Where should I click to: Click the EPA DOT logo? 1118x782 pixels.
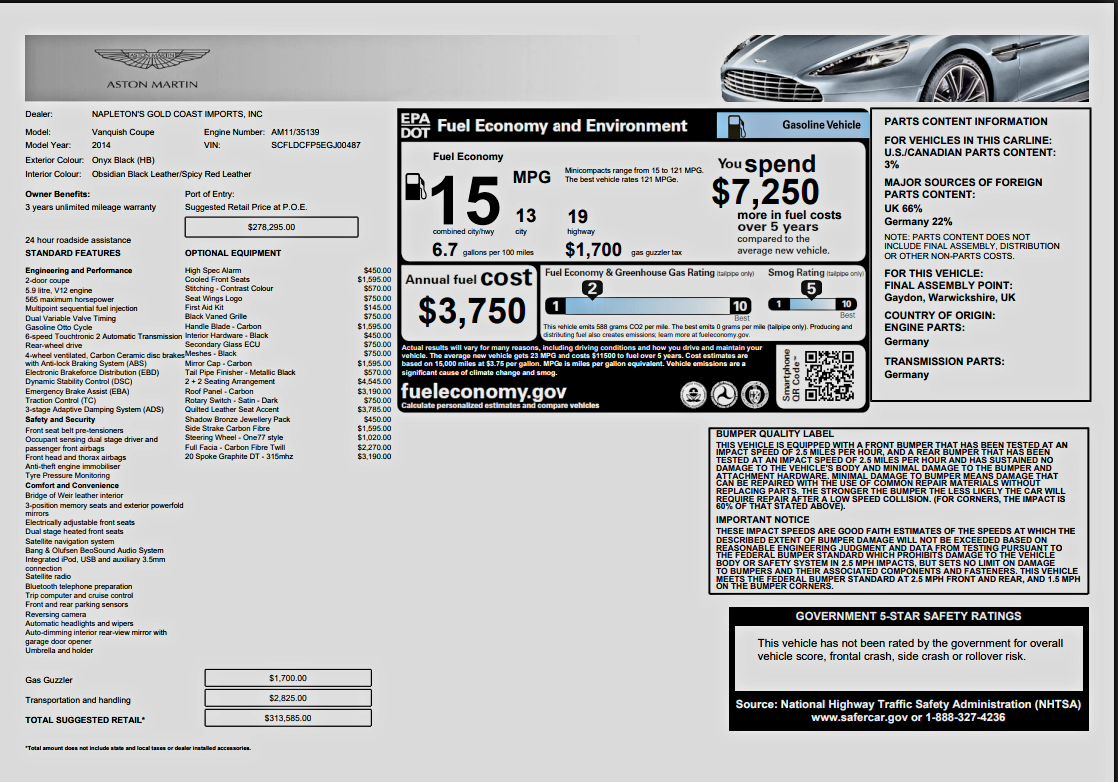pyautogui.click(x=415, y=124)
